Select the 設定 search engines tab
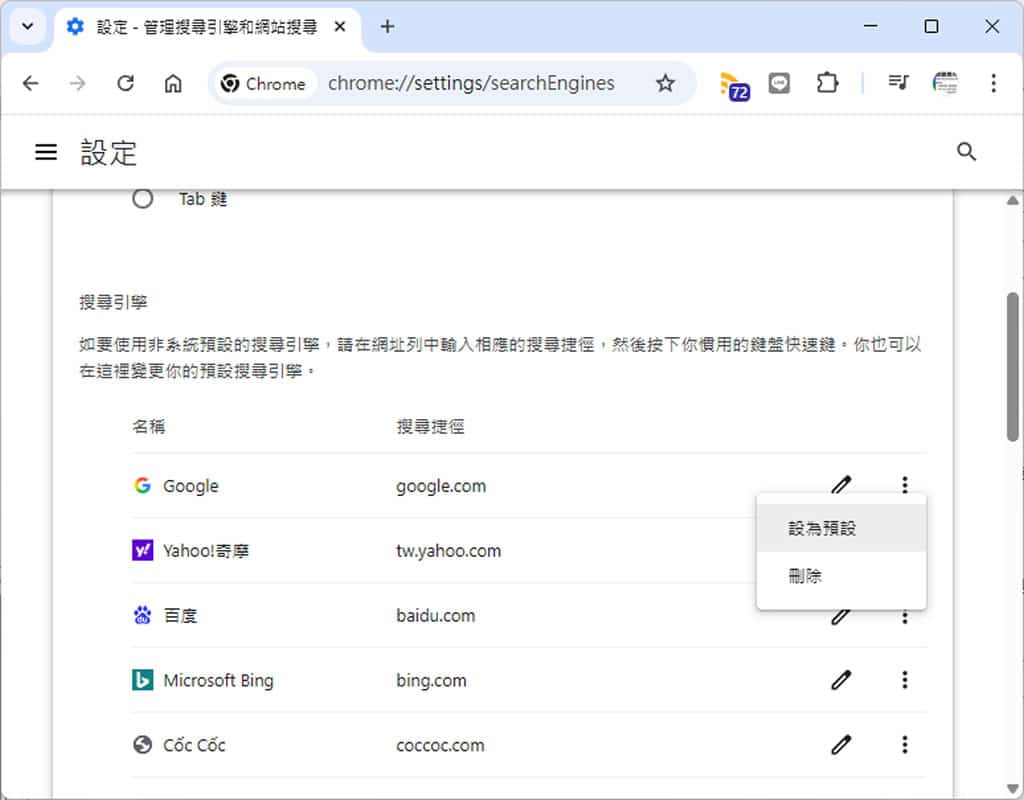 [207, 27]
